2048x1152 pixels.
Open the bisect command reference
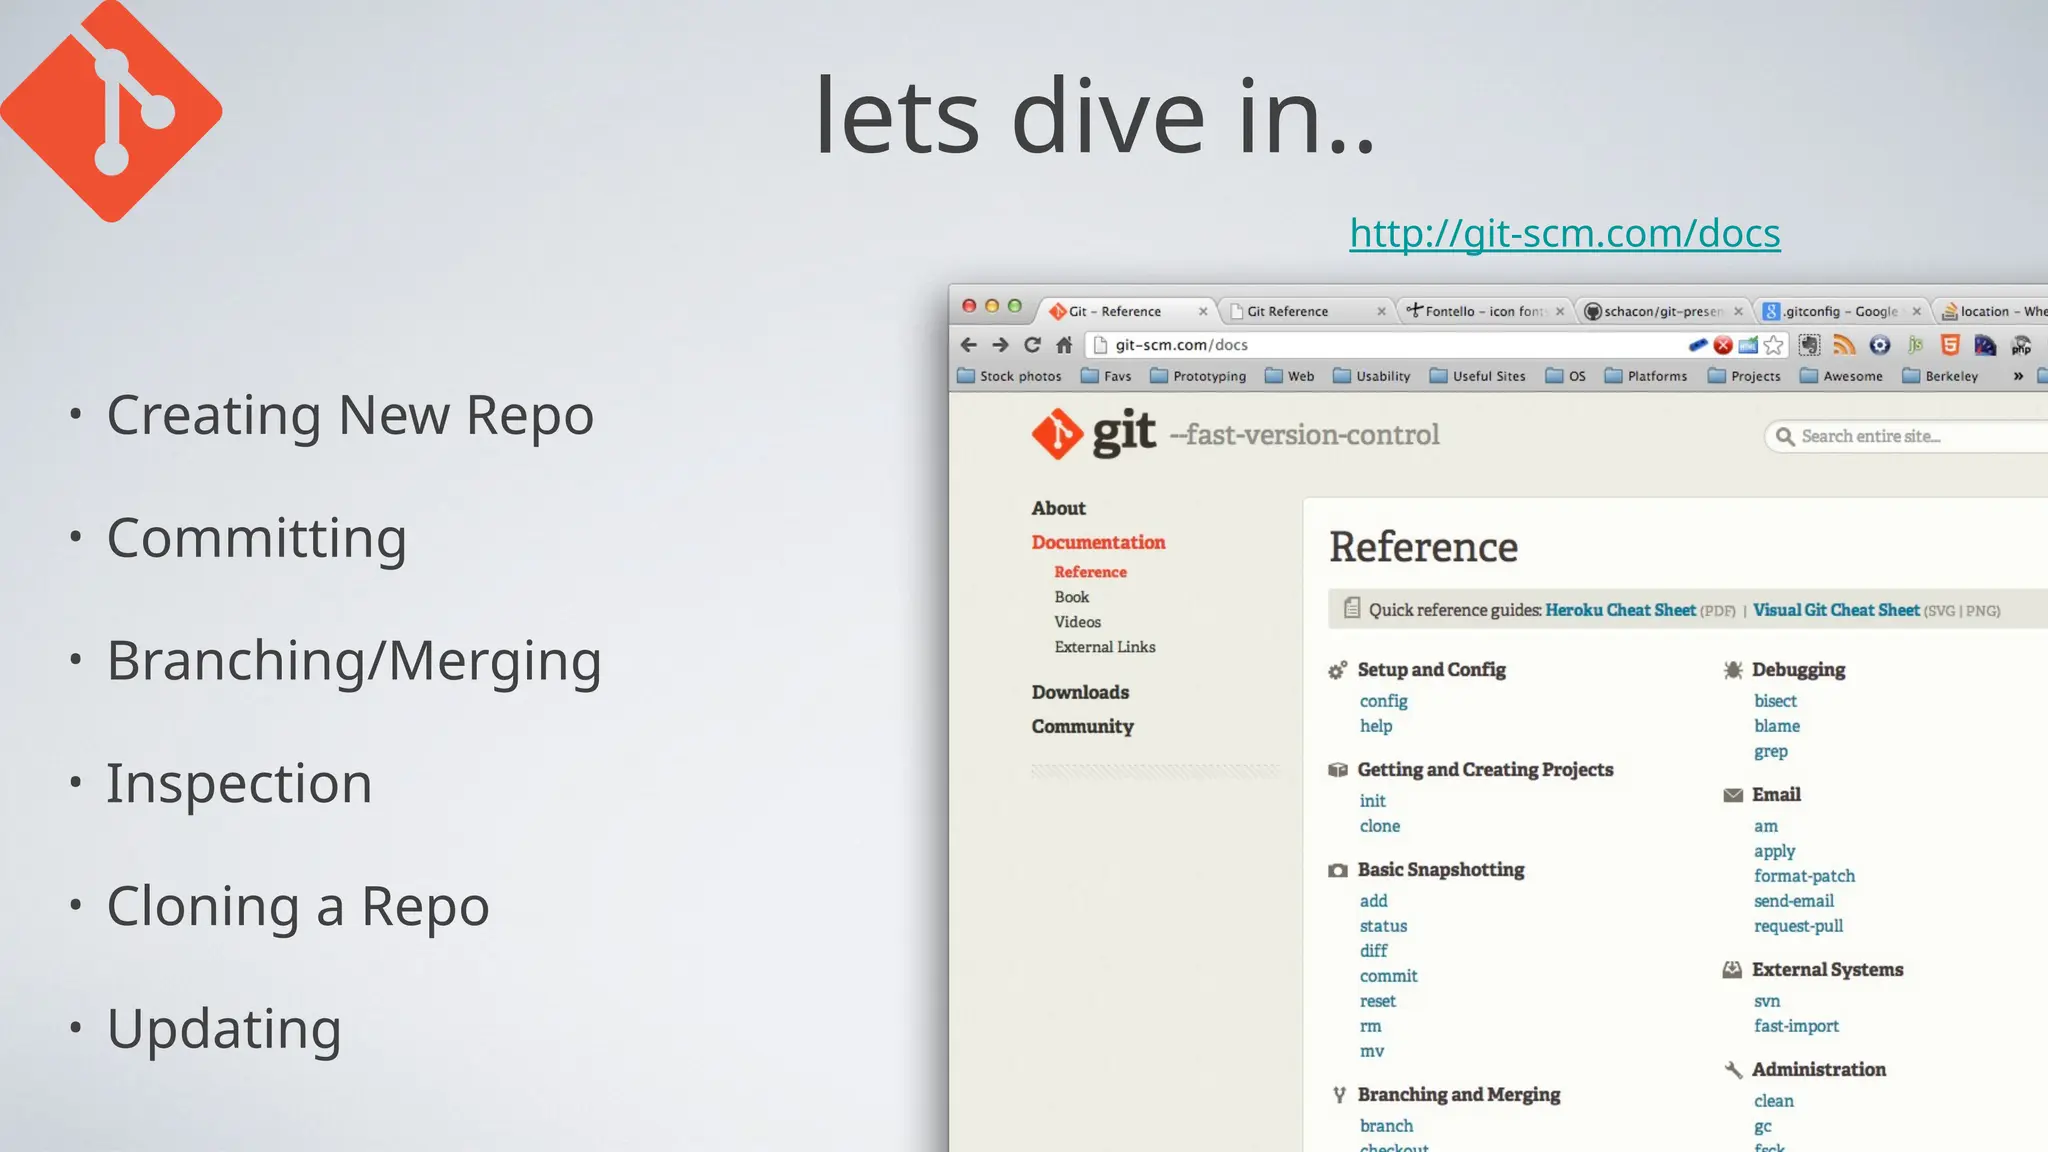click(x=1775, y=701)
